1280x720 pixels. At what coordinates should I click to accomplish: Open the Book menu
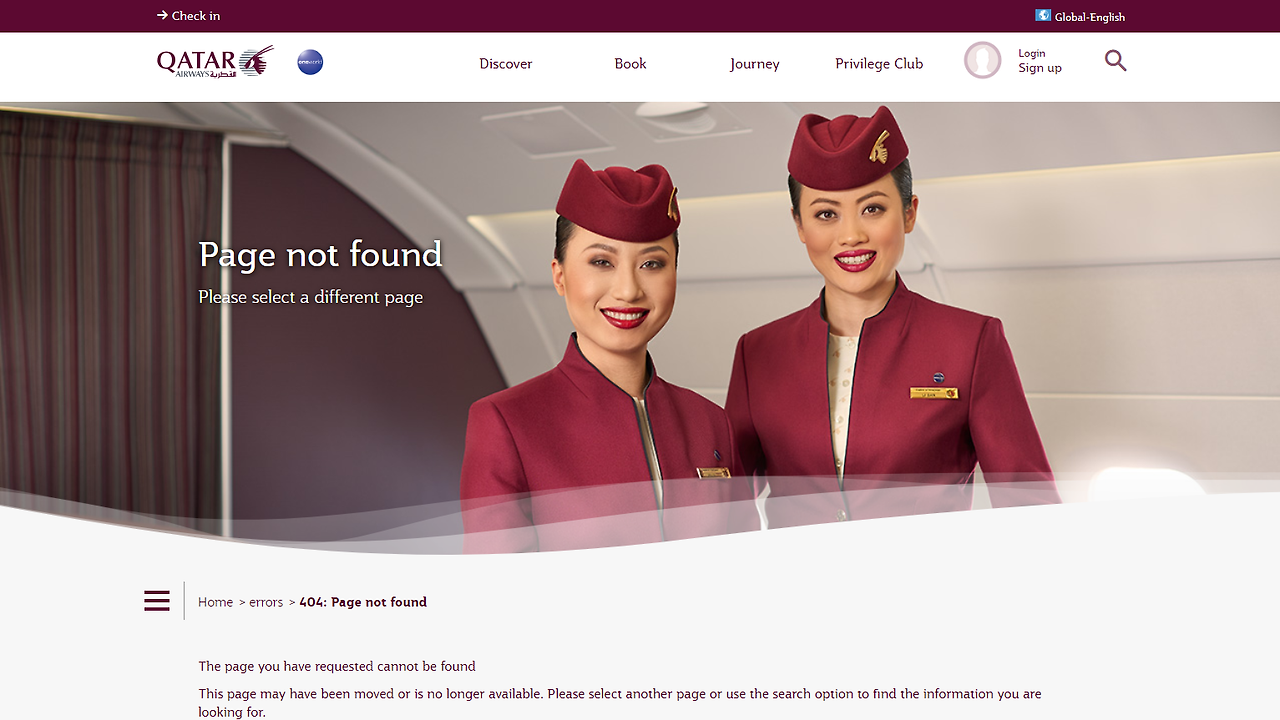(x=630, y=63)
